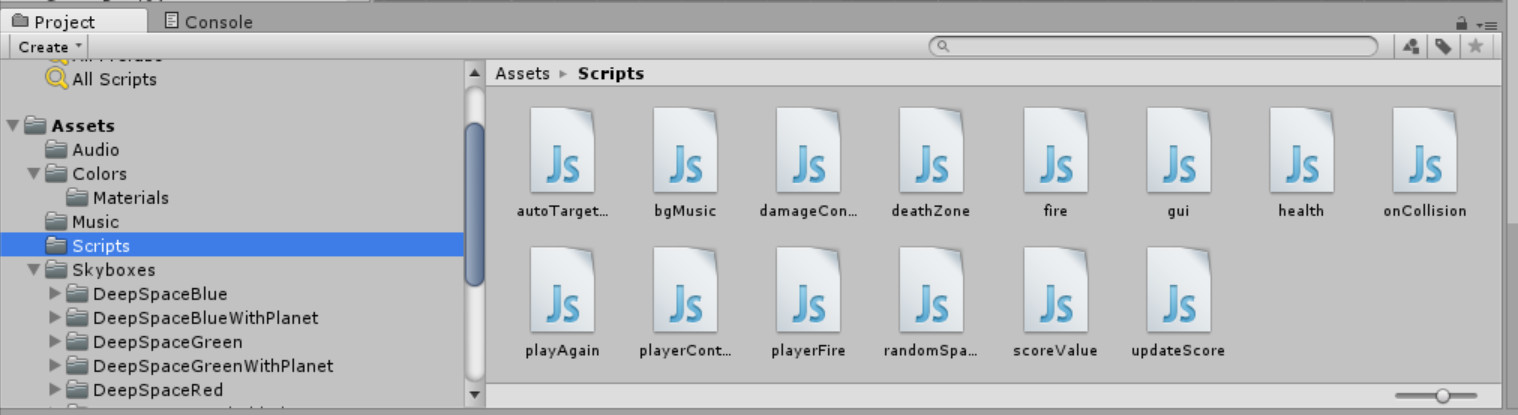This screenshot has width=1518, height=415.
Task: Collapse the Colors folder arrow
Action: [33, 174]
